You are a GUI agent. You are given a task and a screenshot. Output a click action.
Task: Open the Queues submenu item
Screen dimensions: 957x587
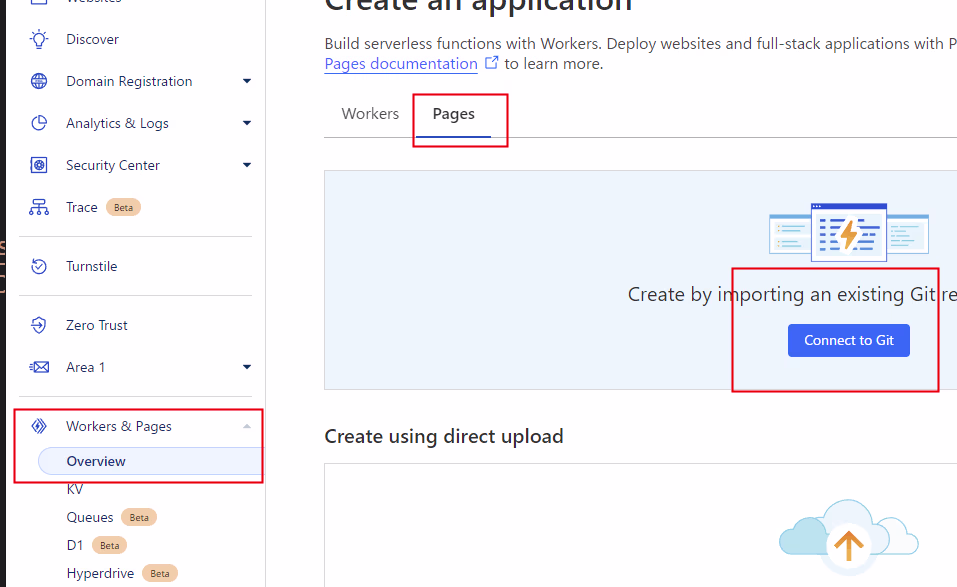(90, 517)
